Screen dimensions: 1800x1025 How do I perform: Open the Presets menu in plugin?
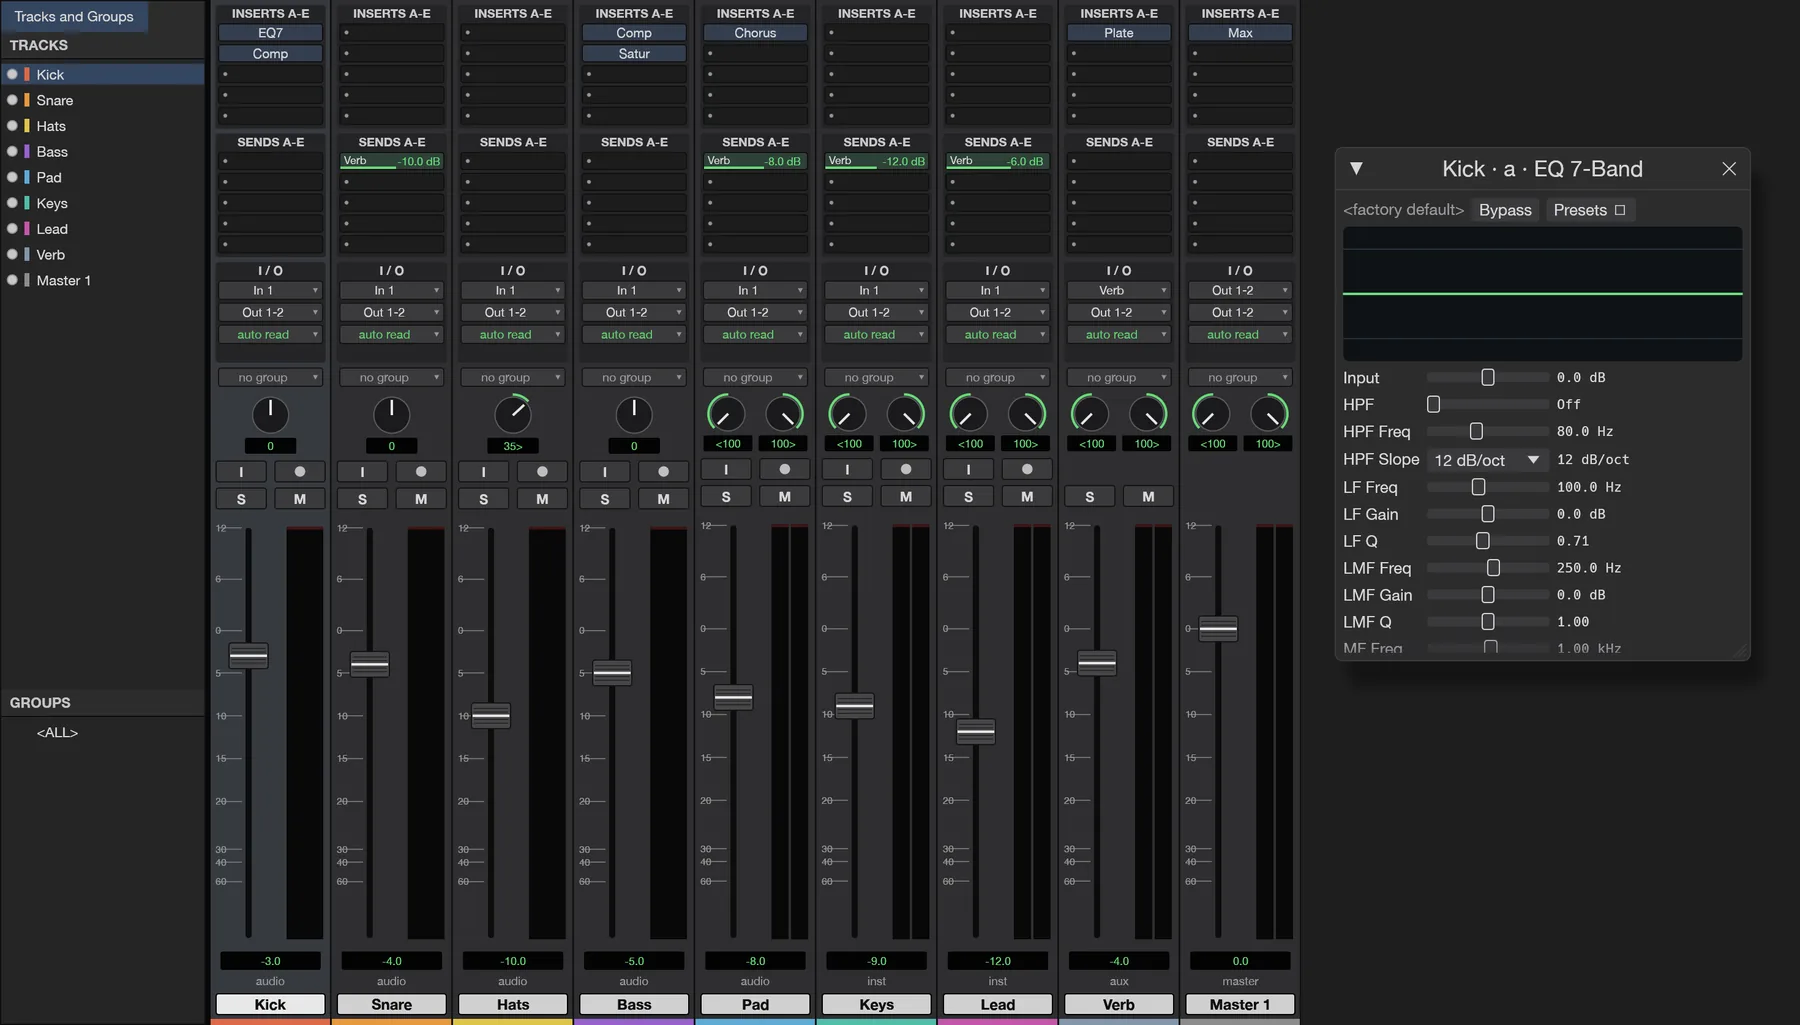click(x=1590, y=210)
